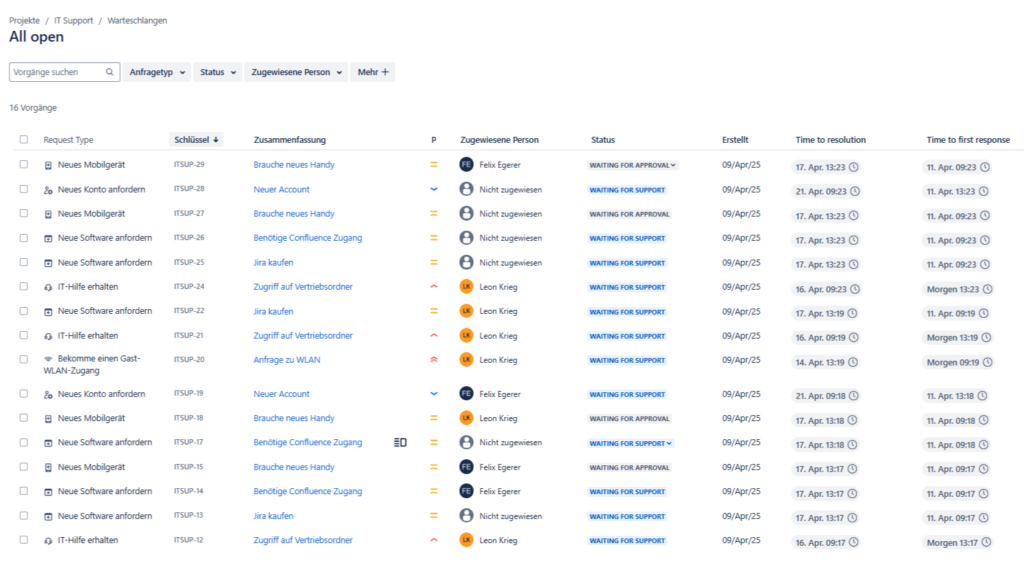Viewport: 1024px width, 576px height.
Task: Check the checkbox for the Jira kaufen ITSUP-13 row
Action: [x=23, y=515]
